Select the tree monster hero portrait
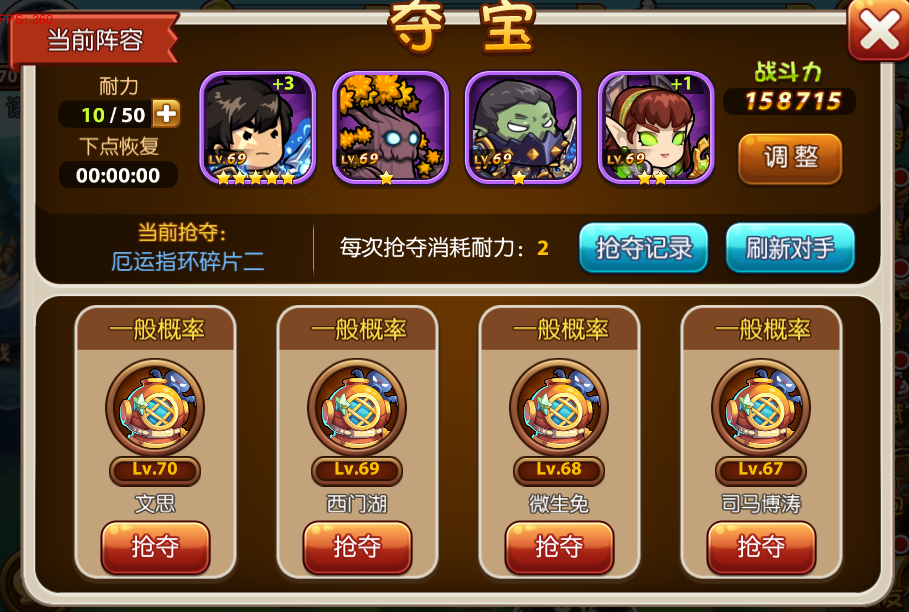This screenshot has height=612, width=909. tap(390, 128)
